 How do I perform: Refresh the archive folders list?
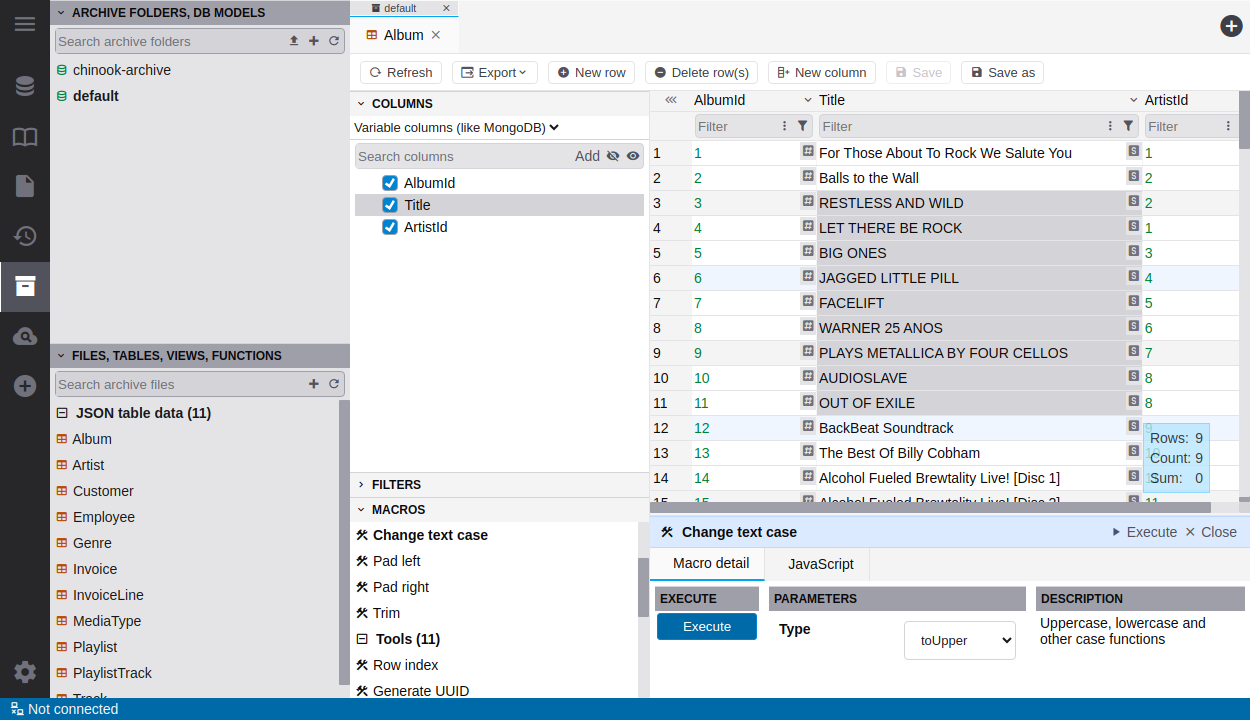(334, 41)
